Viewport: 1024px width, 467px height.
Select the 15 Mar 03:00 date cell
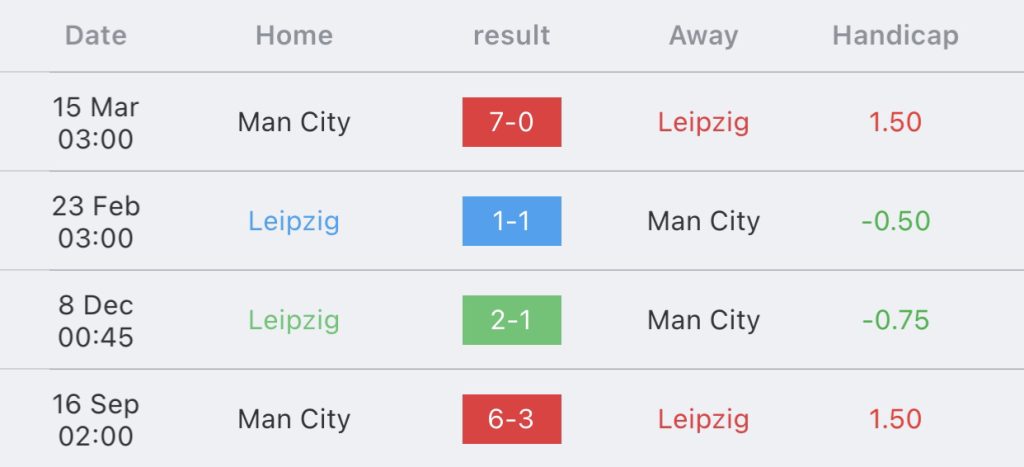coord(96,123)
